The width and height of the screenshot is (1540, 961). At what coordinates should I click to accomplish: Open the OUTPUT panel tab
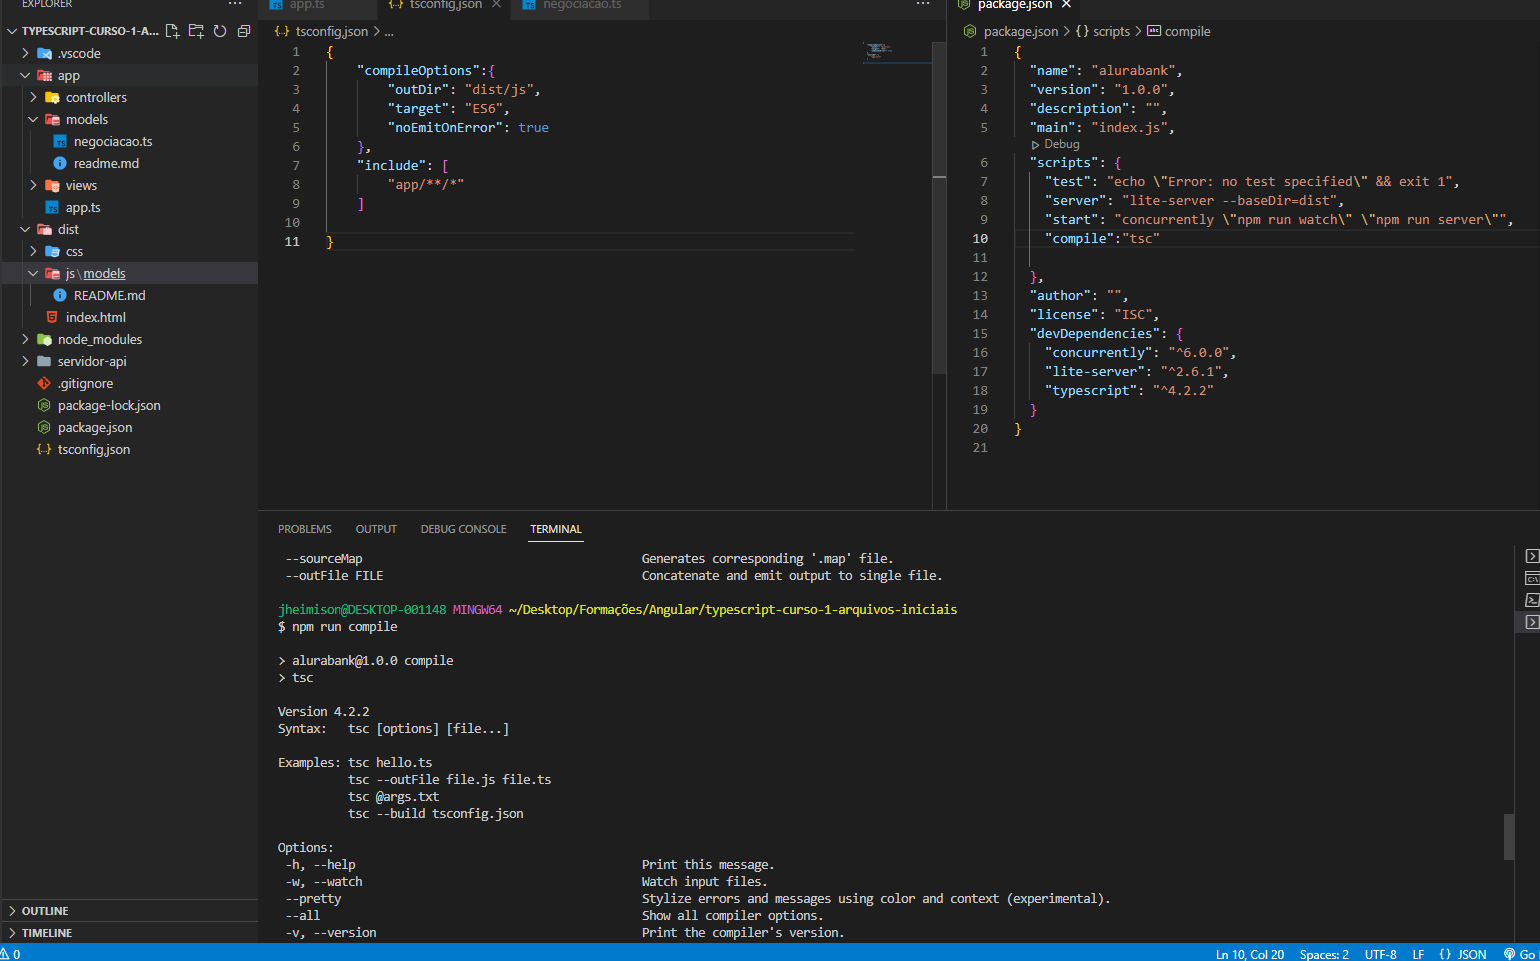coord(376,529)
